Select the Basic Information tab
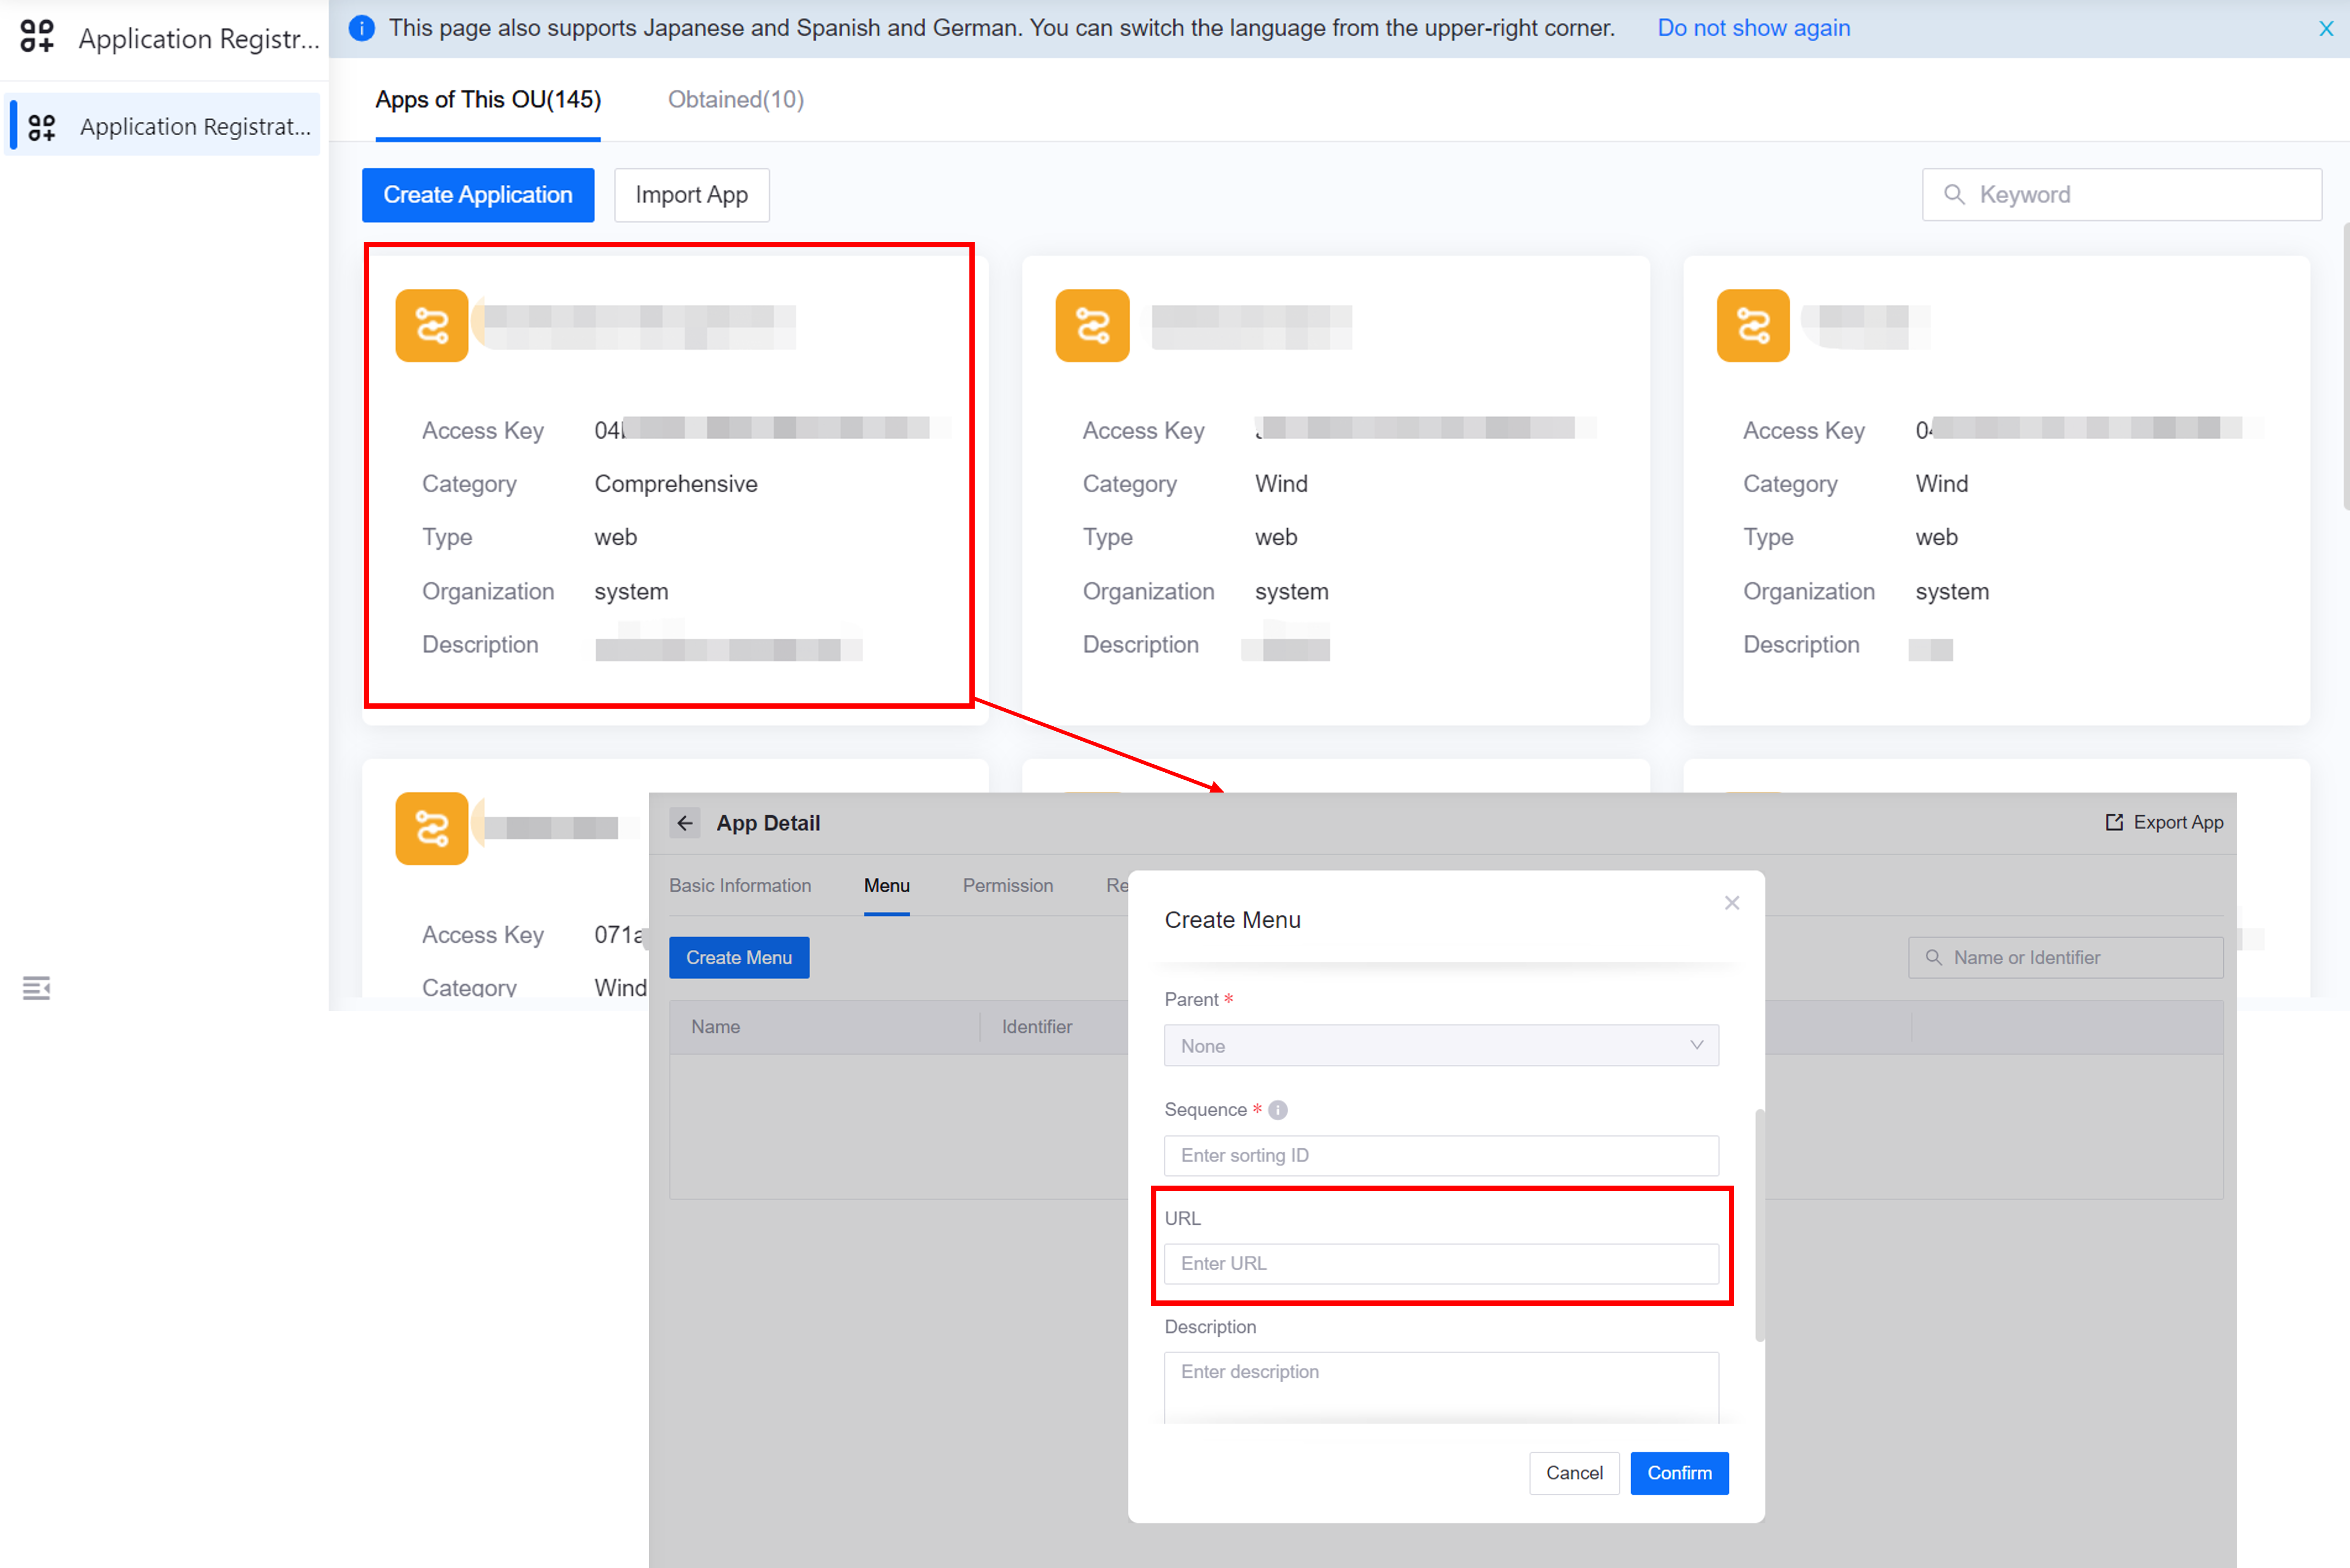Viewport: 2350px width, 1568px height. (x=740, y=885)
